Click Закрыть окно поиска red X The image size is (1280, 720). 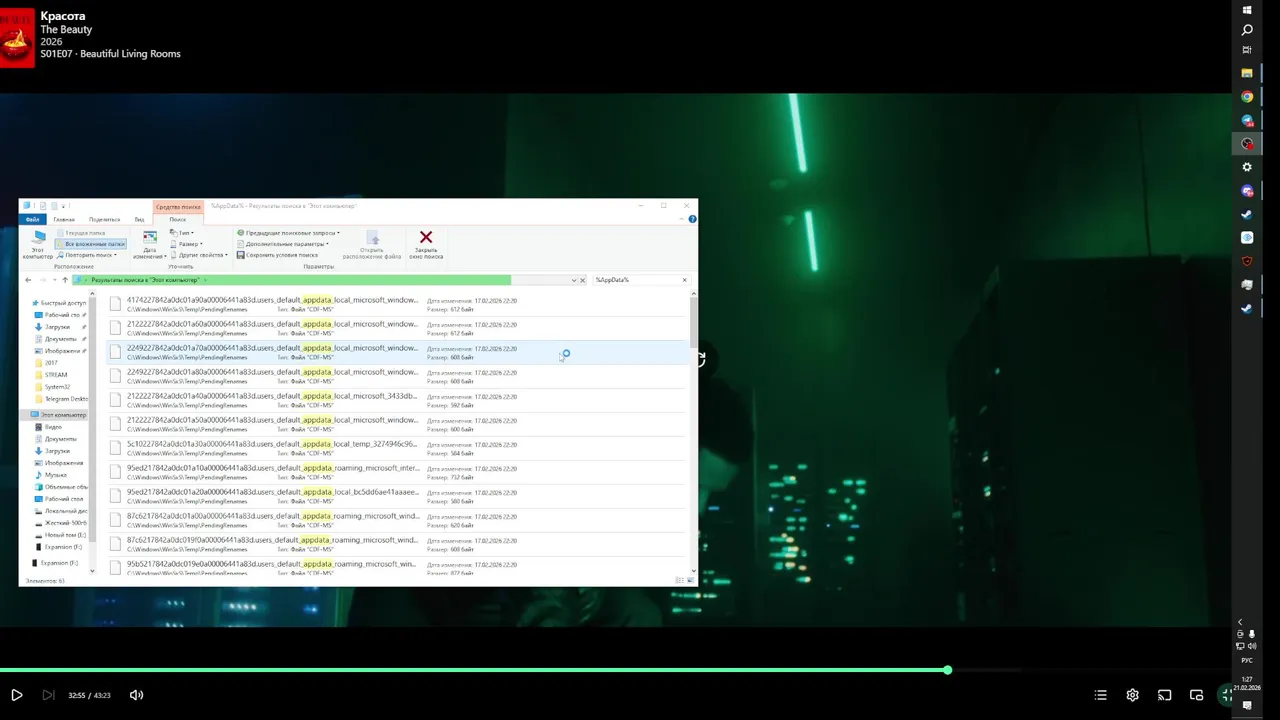425,245
